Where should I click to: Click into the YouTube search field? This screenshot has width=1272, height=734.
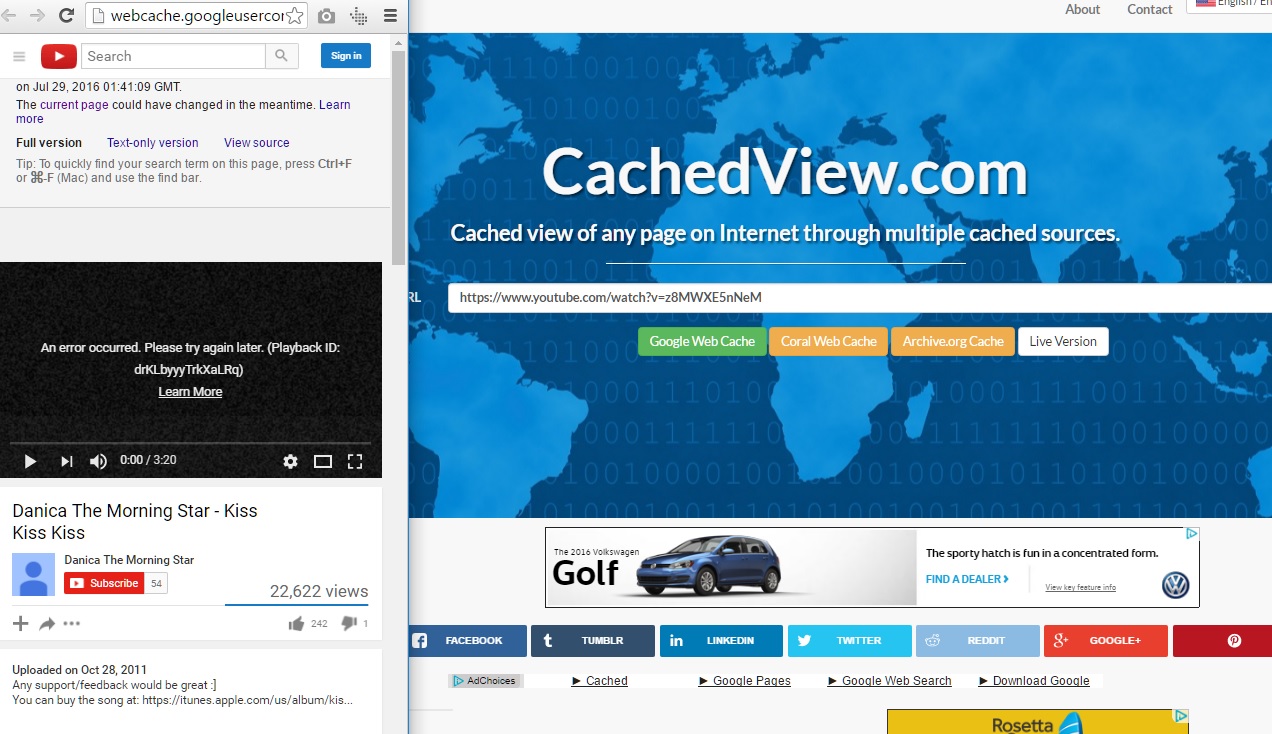(173, 56)
